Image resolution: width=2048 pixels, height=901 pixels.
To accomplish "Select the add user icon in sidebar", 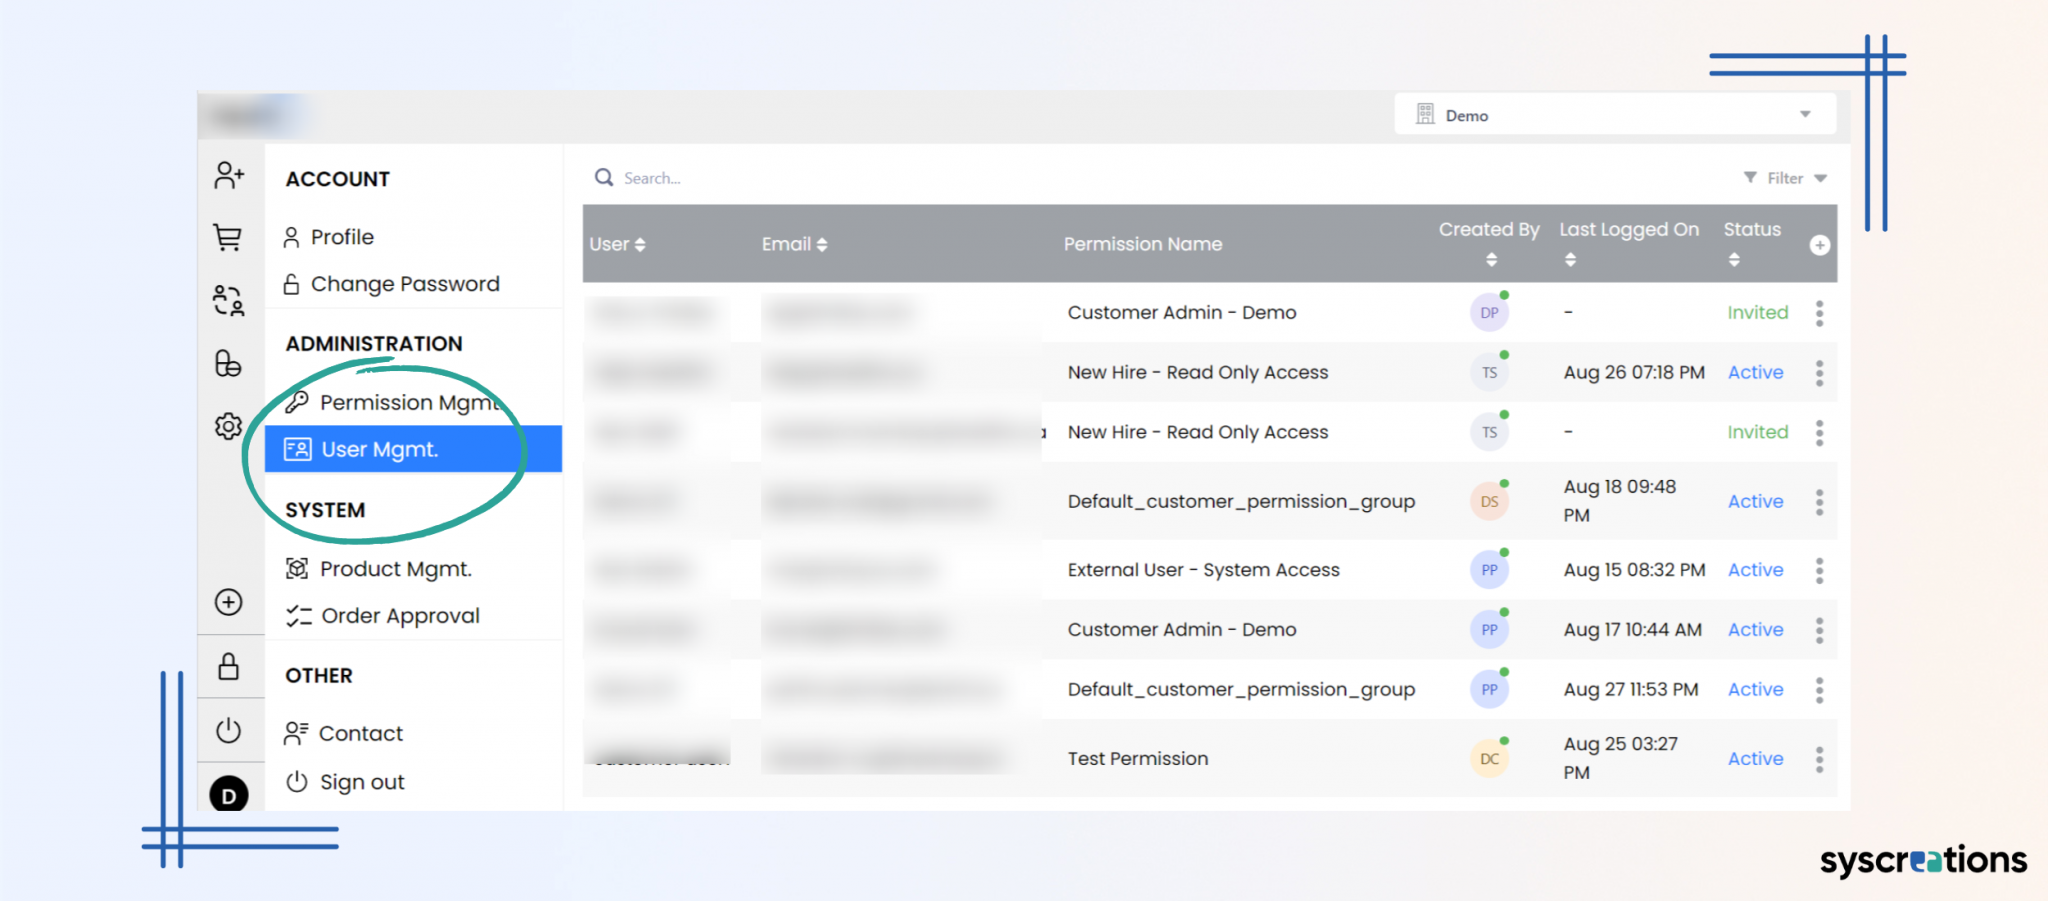I will point(229,176).
